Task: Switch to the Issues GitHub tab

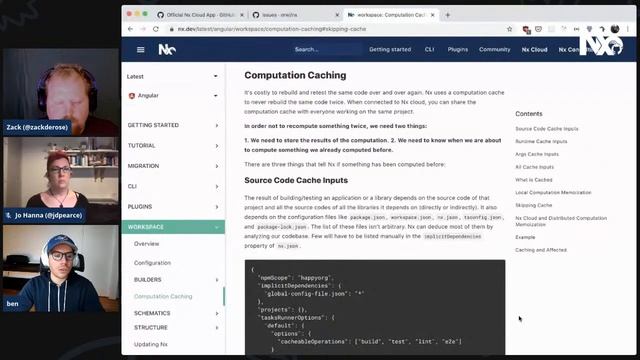Action: (296, 15)
